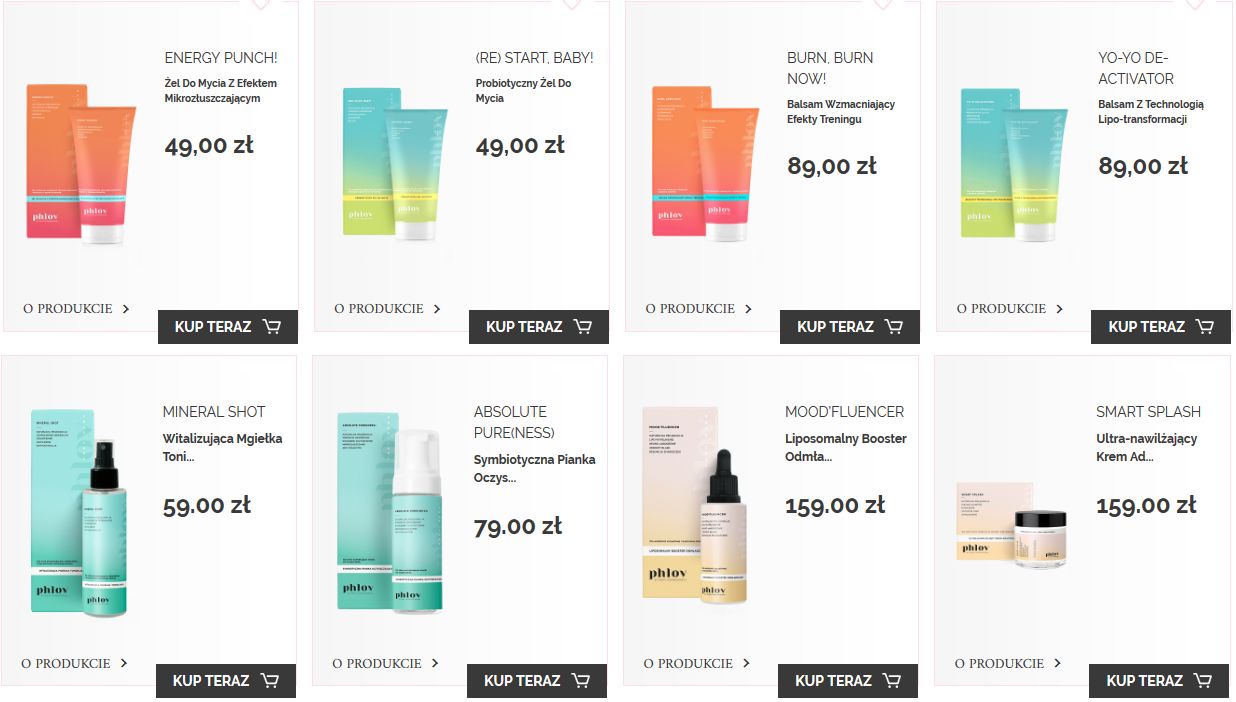Click cart icon on ENERGY PUNCH! buy button
The image size is (1236, 702).
(271, 326)
